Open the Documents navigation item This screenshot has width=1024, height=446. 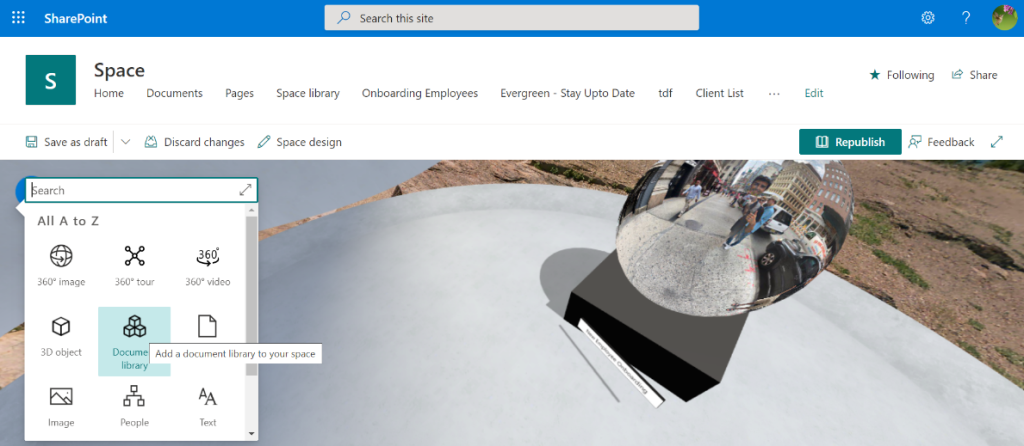(x=174, y=93)
